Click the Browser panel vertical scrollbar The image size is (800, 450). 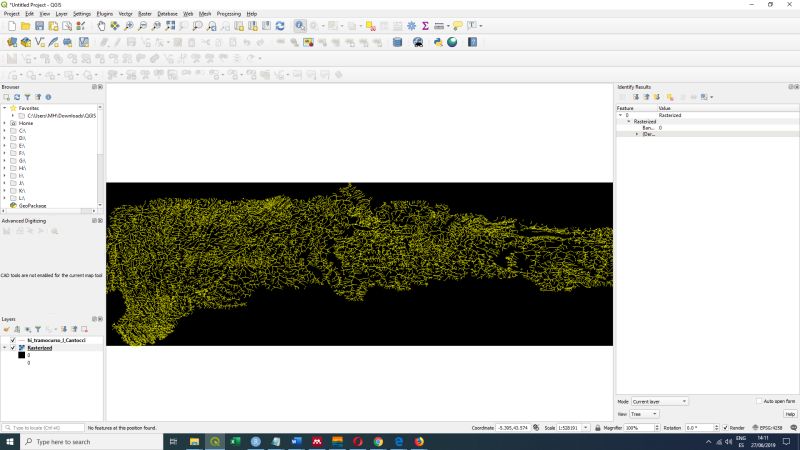99,156
